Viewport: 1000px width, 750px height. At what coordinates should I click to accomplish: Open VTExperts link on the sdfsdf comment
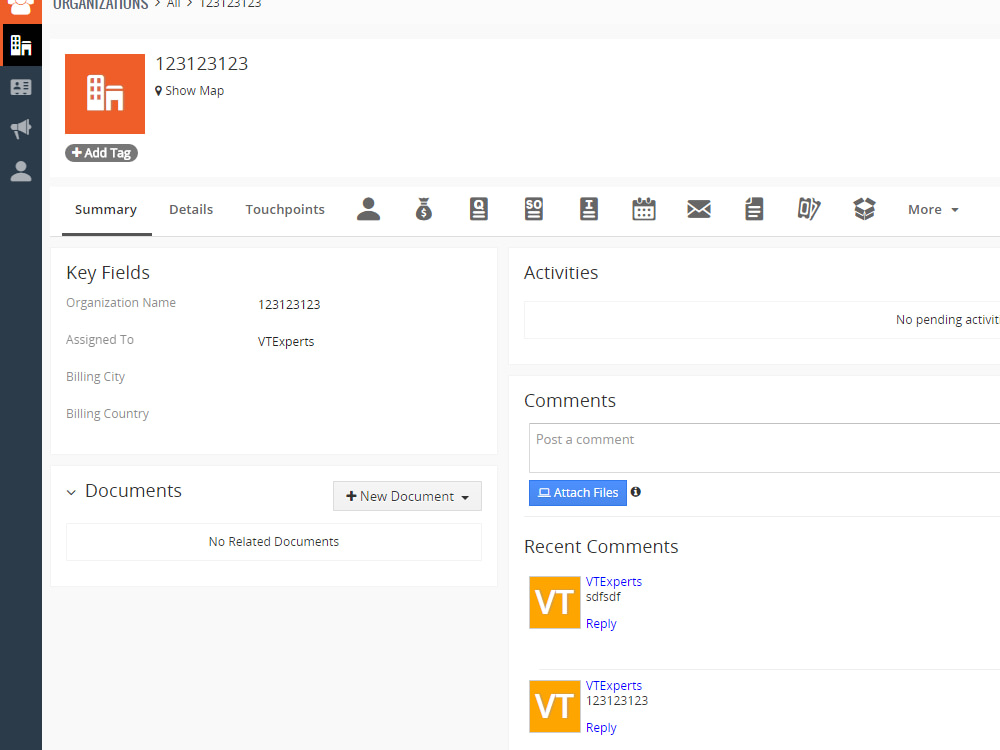[614, 582]
